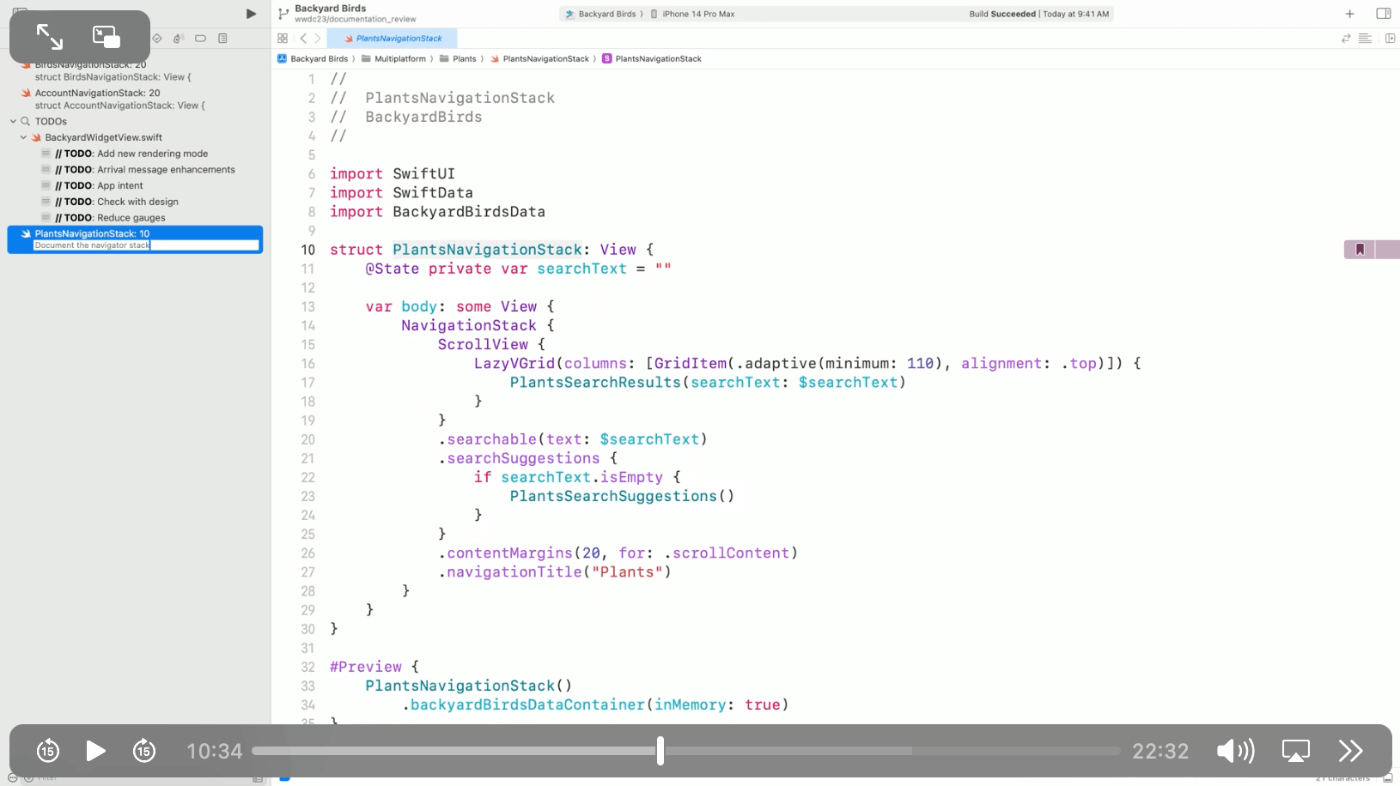This screenshot has height=786, width=1400.
Task: Click the video elapsed time 10:34
Action: 214,751
